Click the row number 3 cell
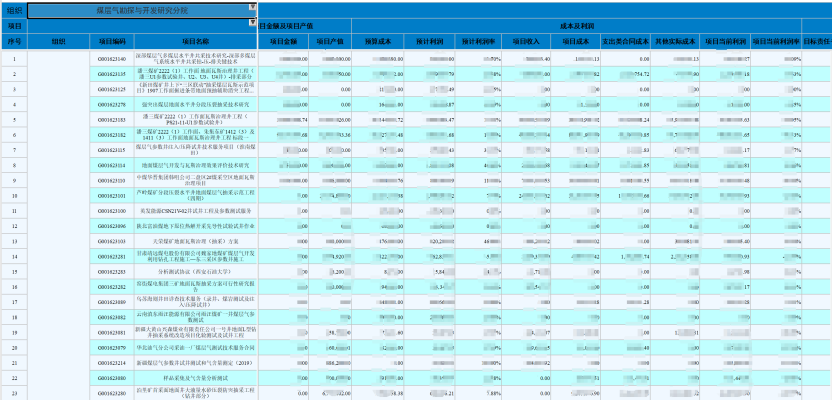This screenshot has width=832, height=400. 14,89
